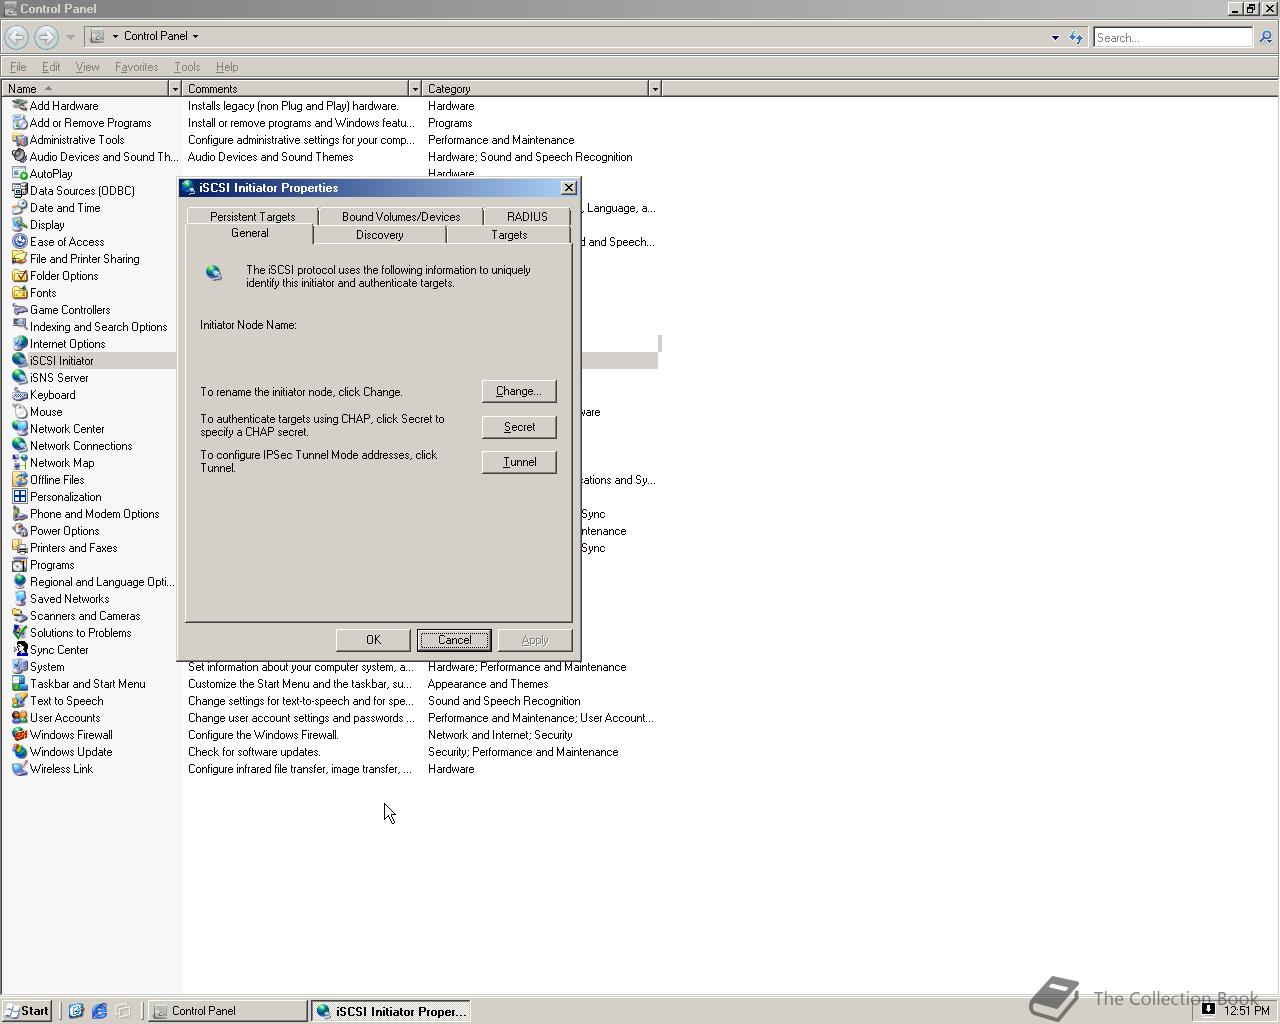Click the Refresh button in address bar

[x=1076, y=37]
